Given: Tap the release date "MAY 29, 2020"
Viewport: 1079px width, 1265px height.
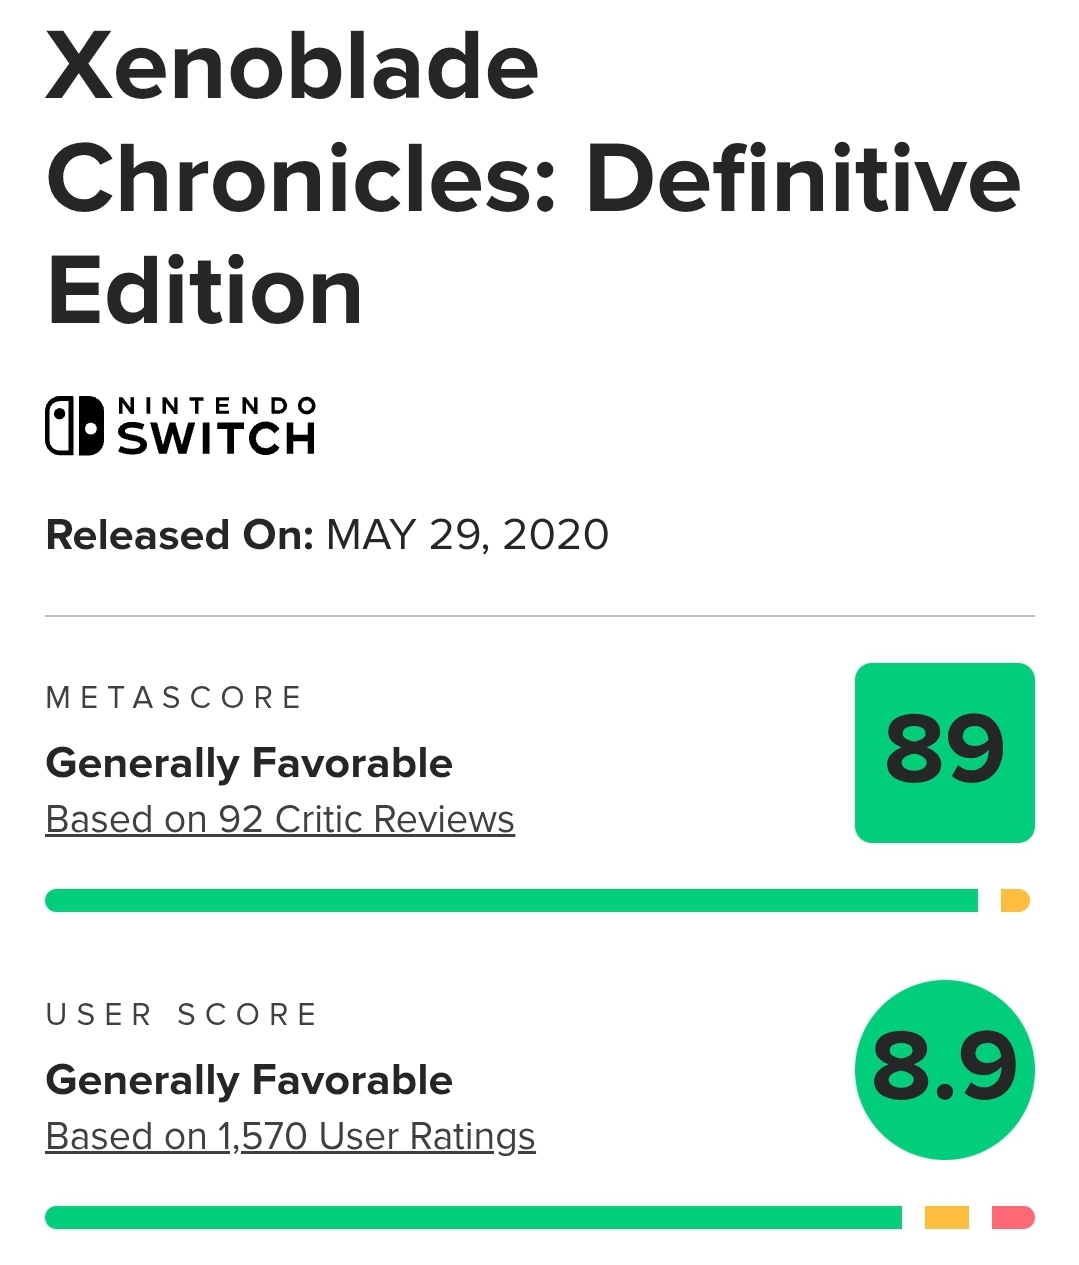Looking at the screenshot, I should 467,535.
